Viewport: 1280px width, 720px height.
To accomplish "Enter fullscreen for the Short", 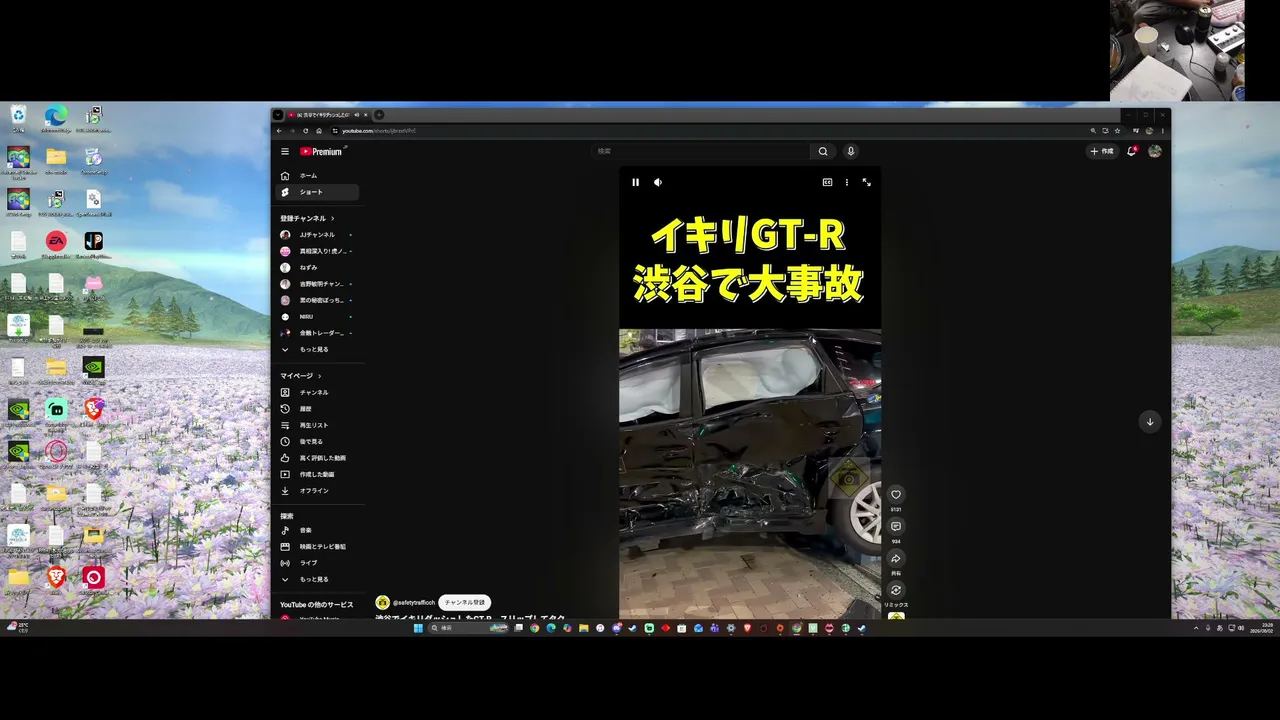I will point(867,182).
